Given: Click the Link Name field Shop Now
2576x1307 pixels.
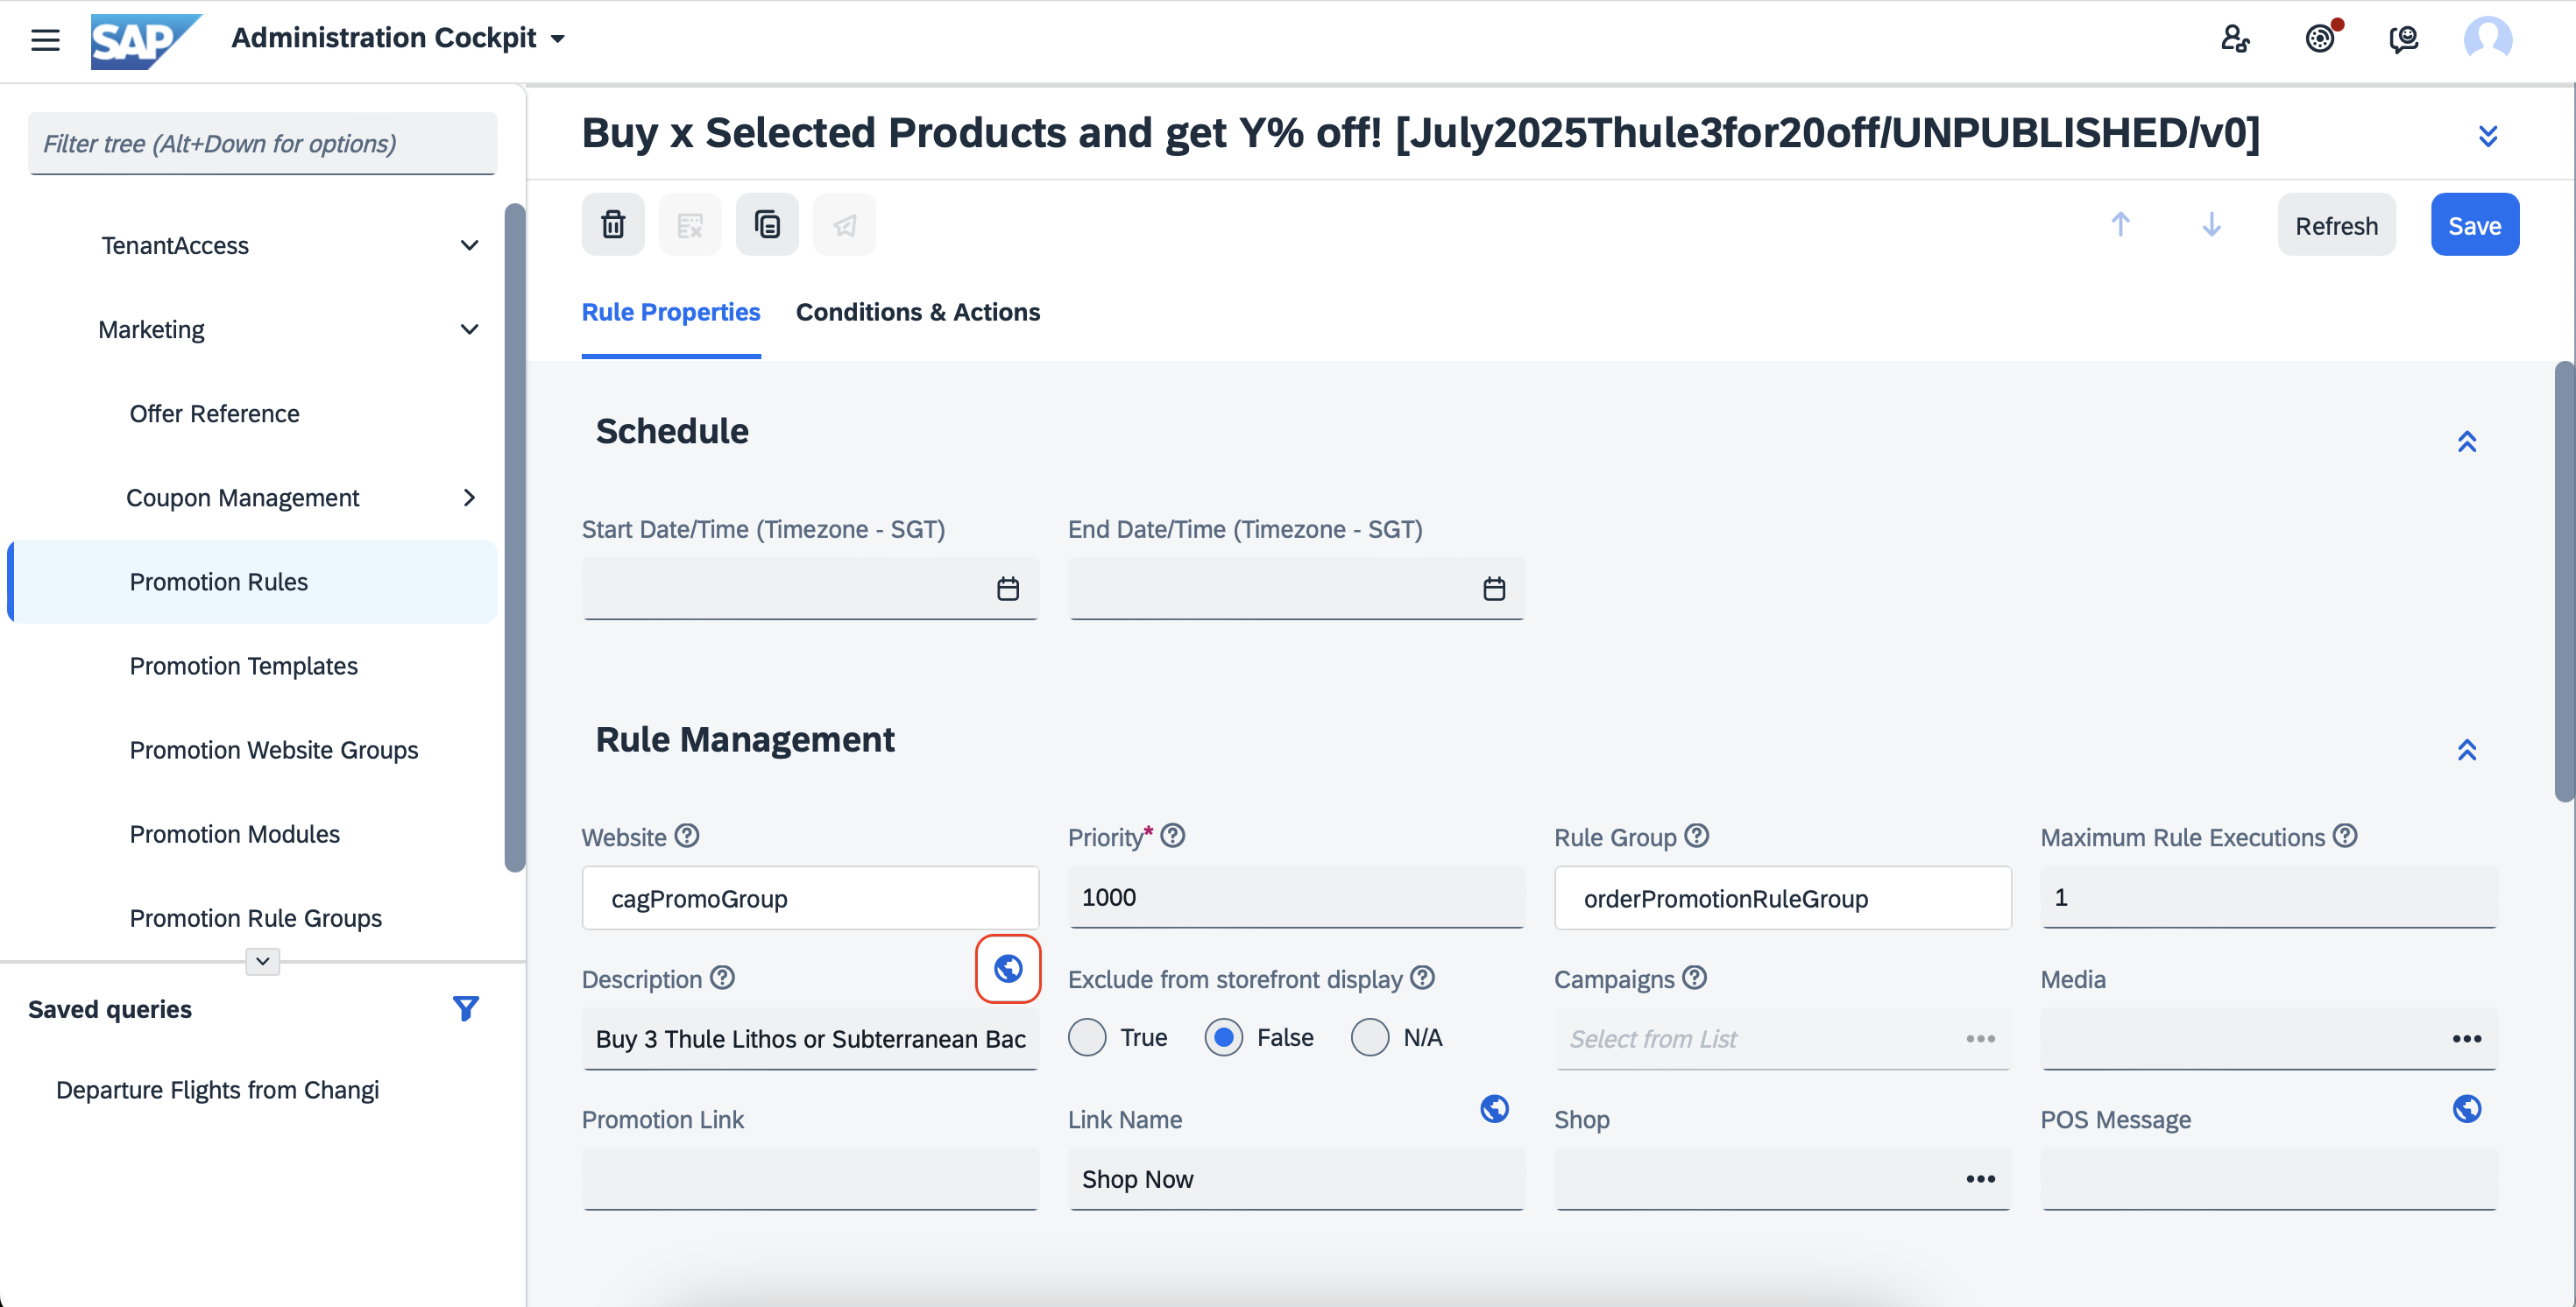Looking at the screenshot, I should coord(1295,1178).
